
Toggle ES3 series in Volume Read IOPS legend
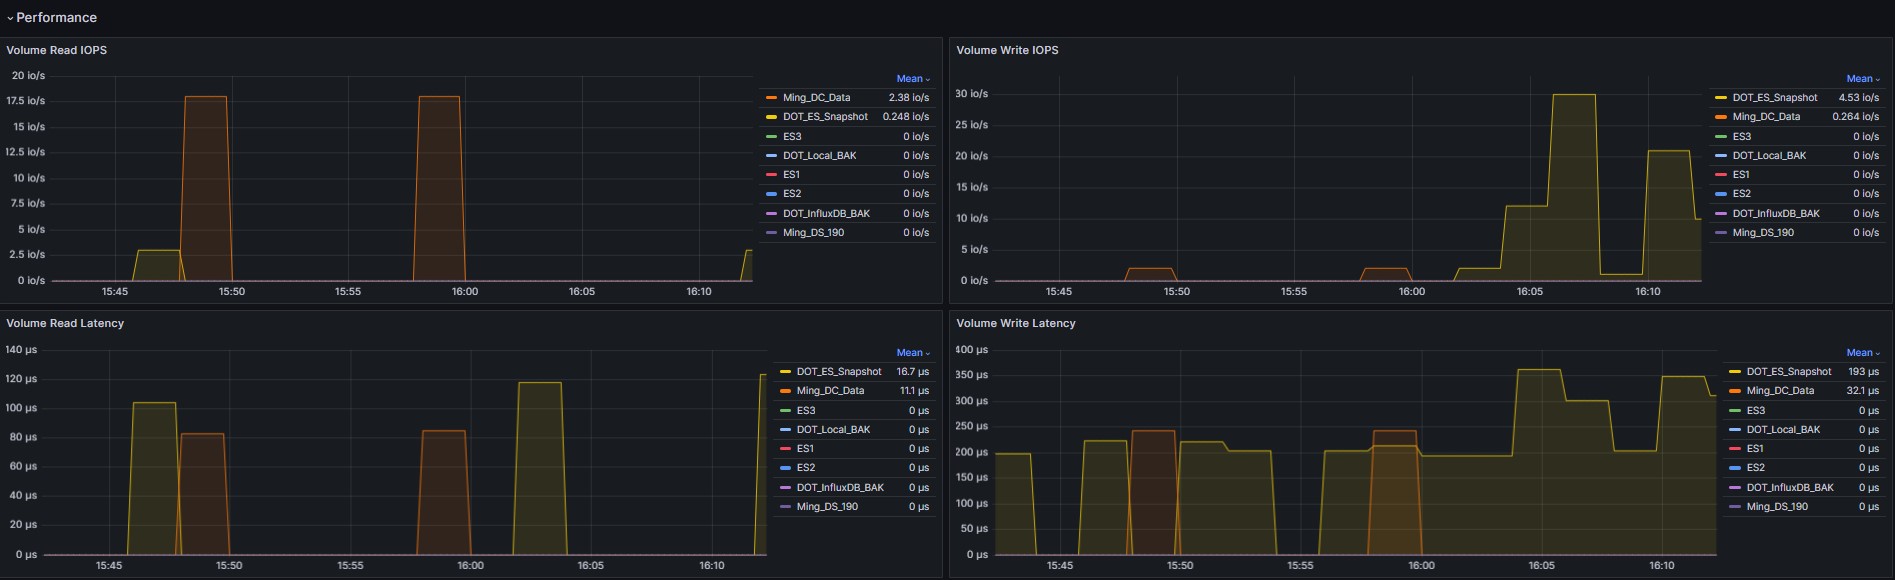[792, 137]
